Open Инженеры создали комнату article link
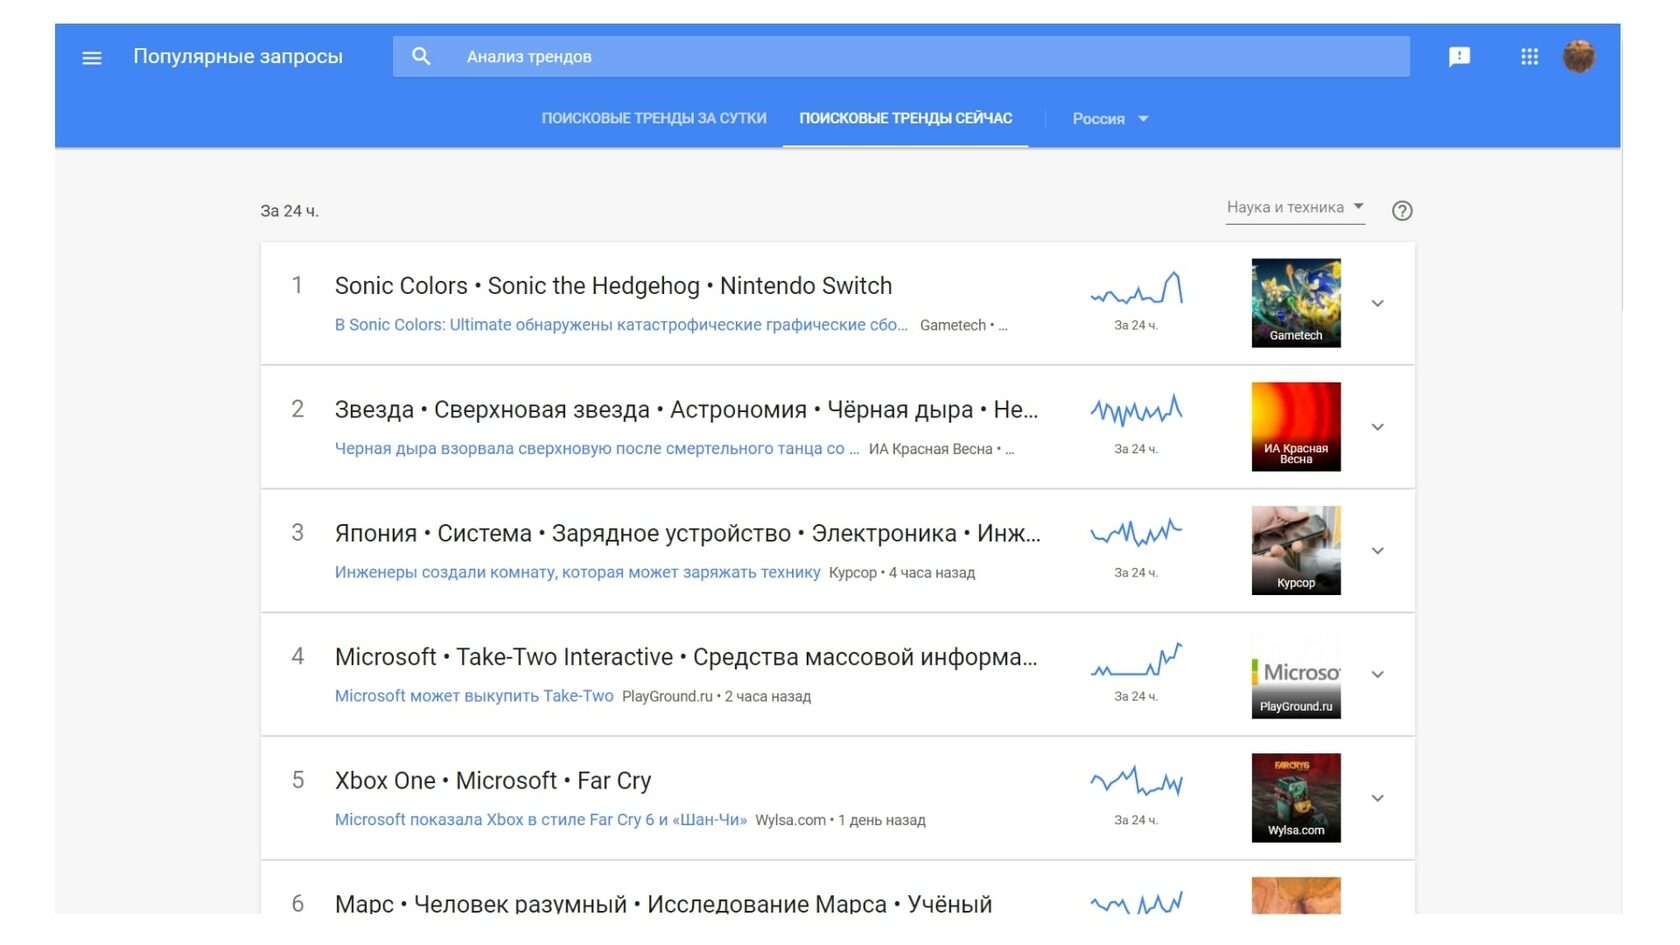 (x=577, y=572)
